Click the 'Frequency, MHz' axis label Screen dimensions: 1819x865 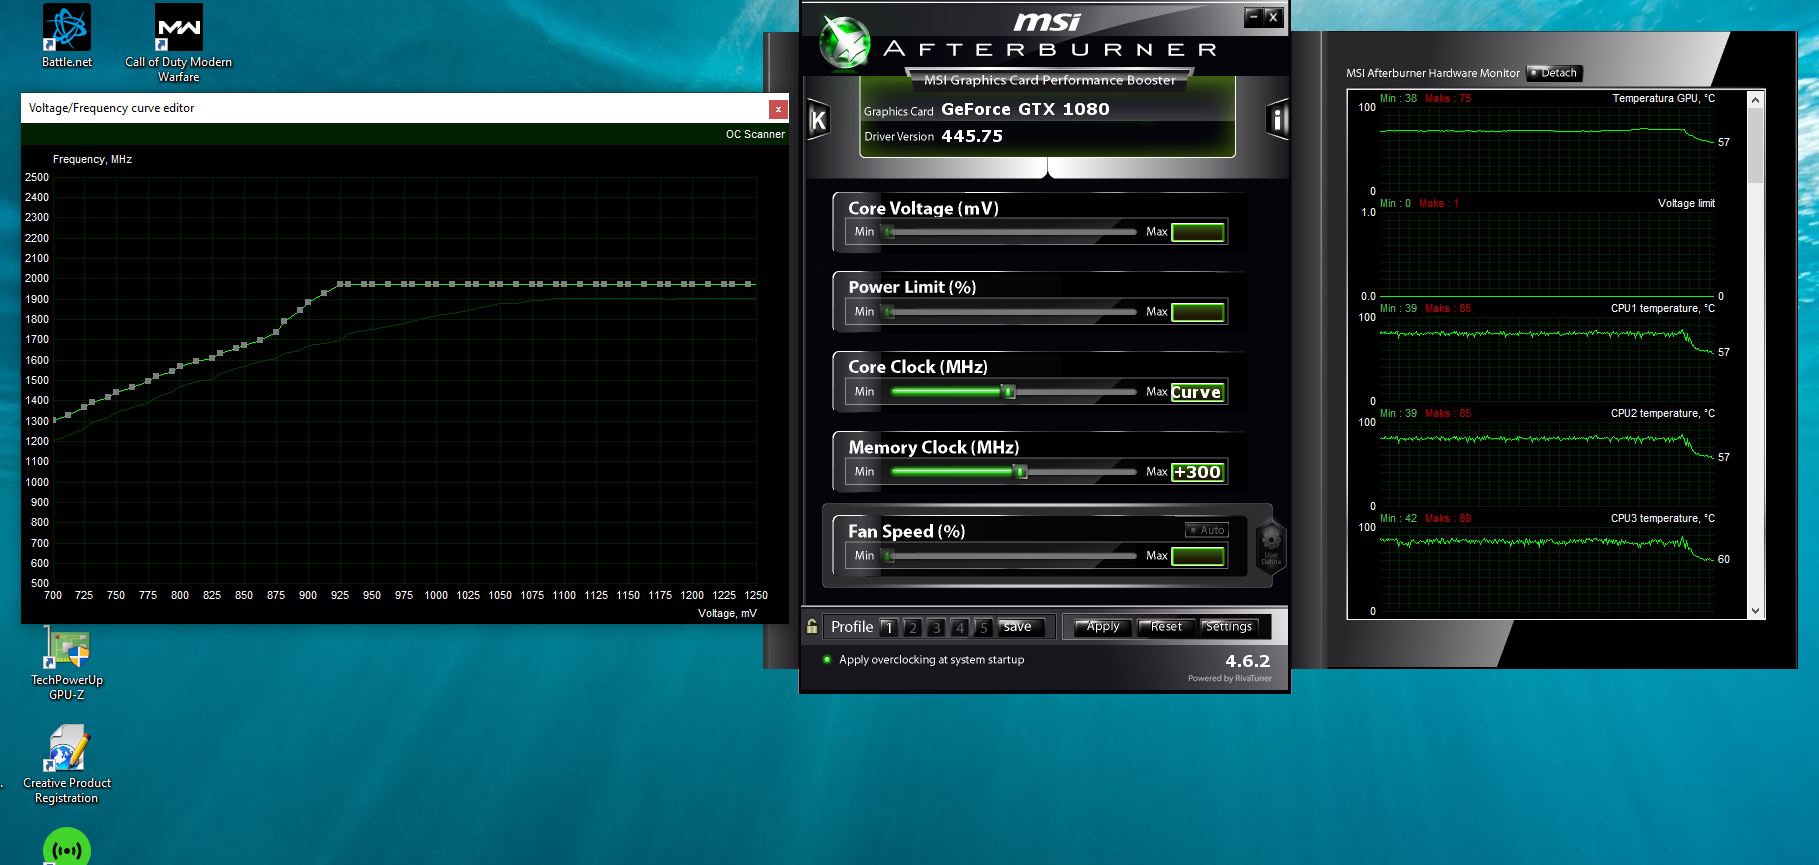[x=92, y=159]
